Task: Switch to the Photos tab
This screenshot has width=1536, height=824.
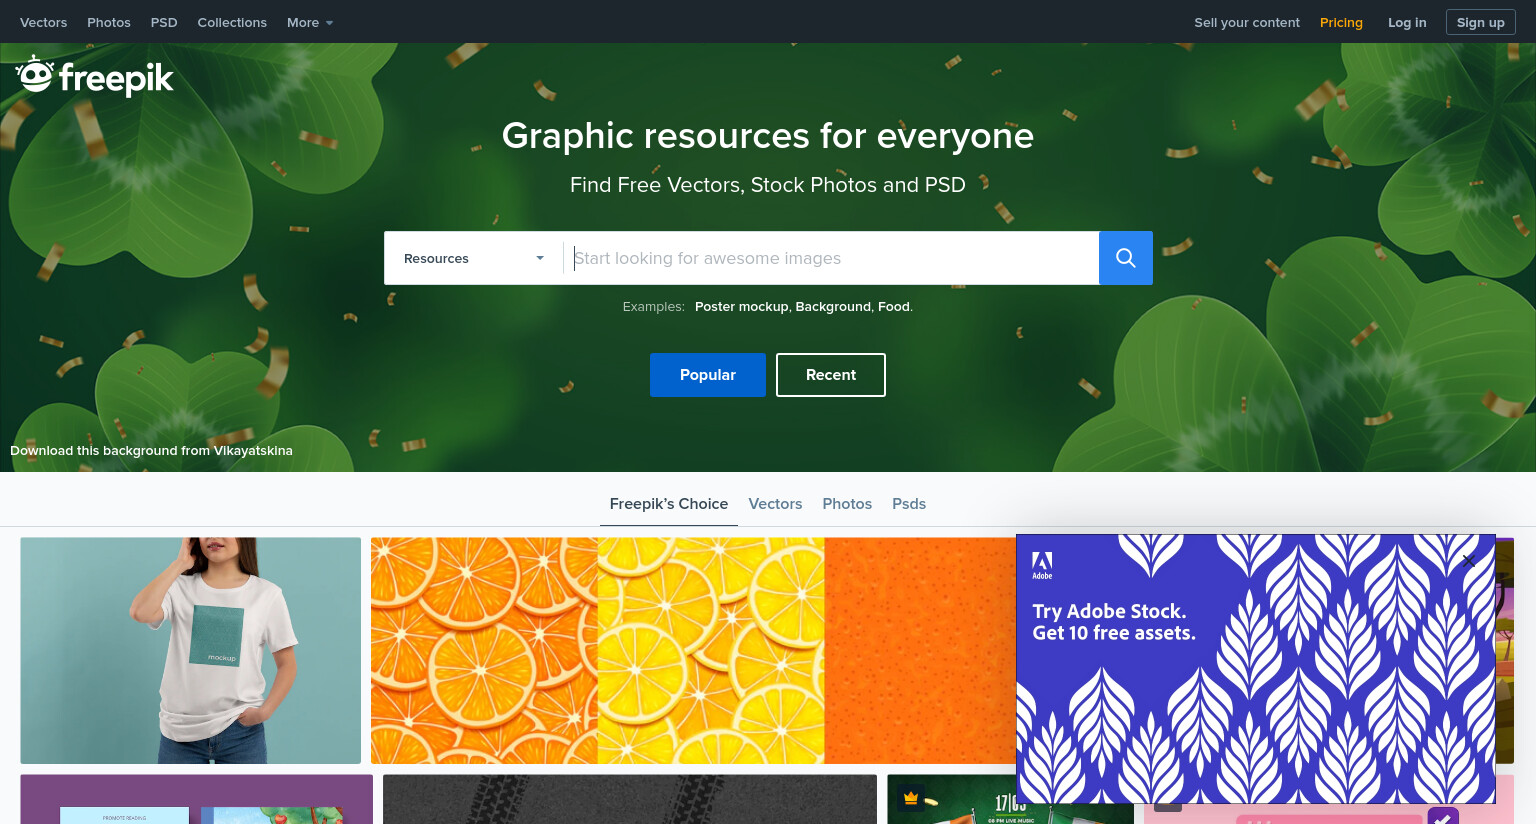Action: (x=847, y=504)
